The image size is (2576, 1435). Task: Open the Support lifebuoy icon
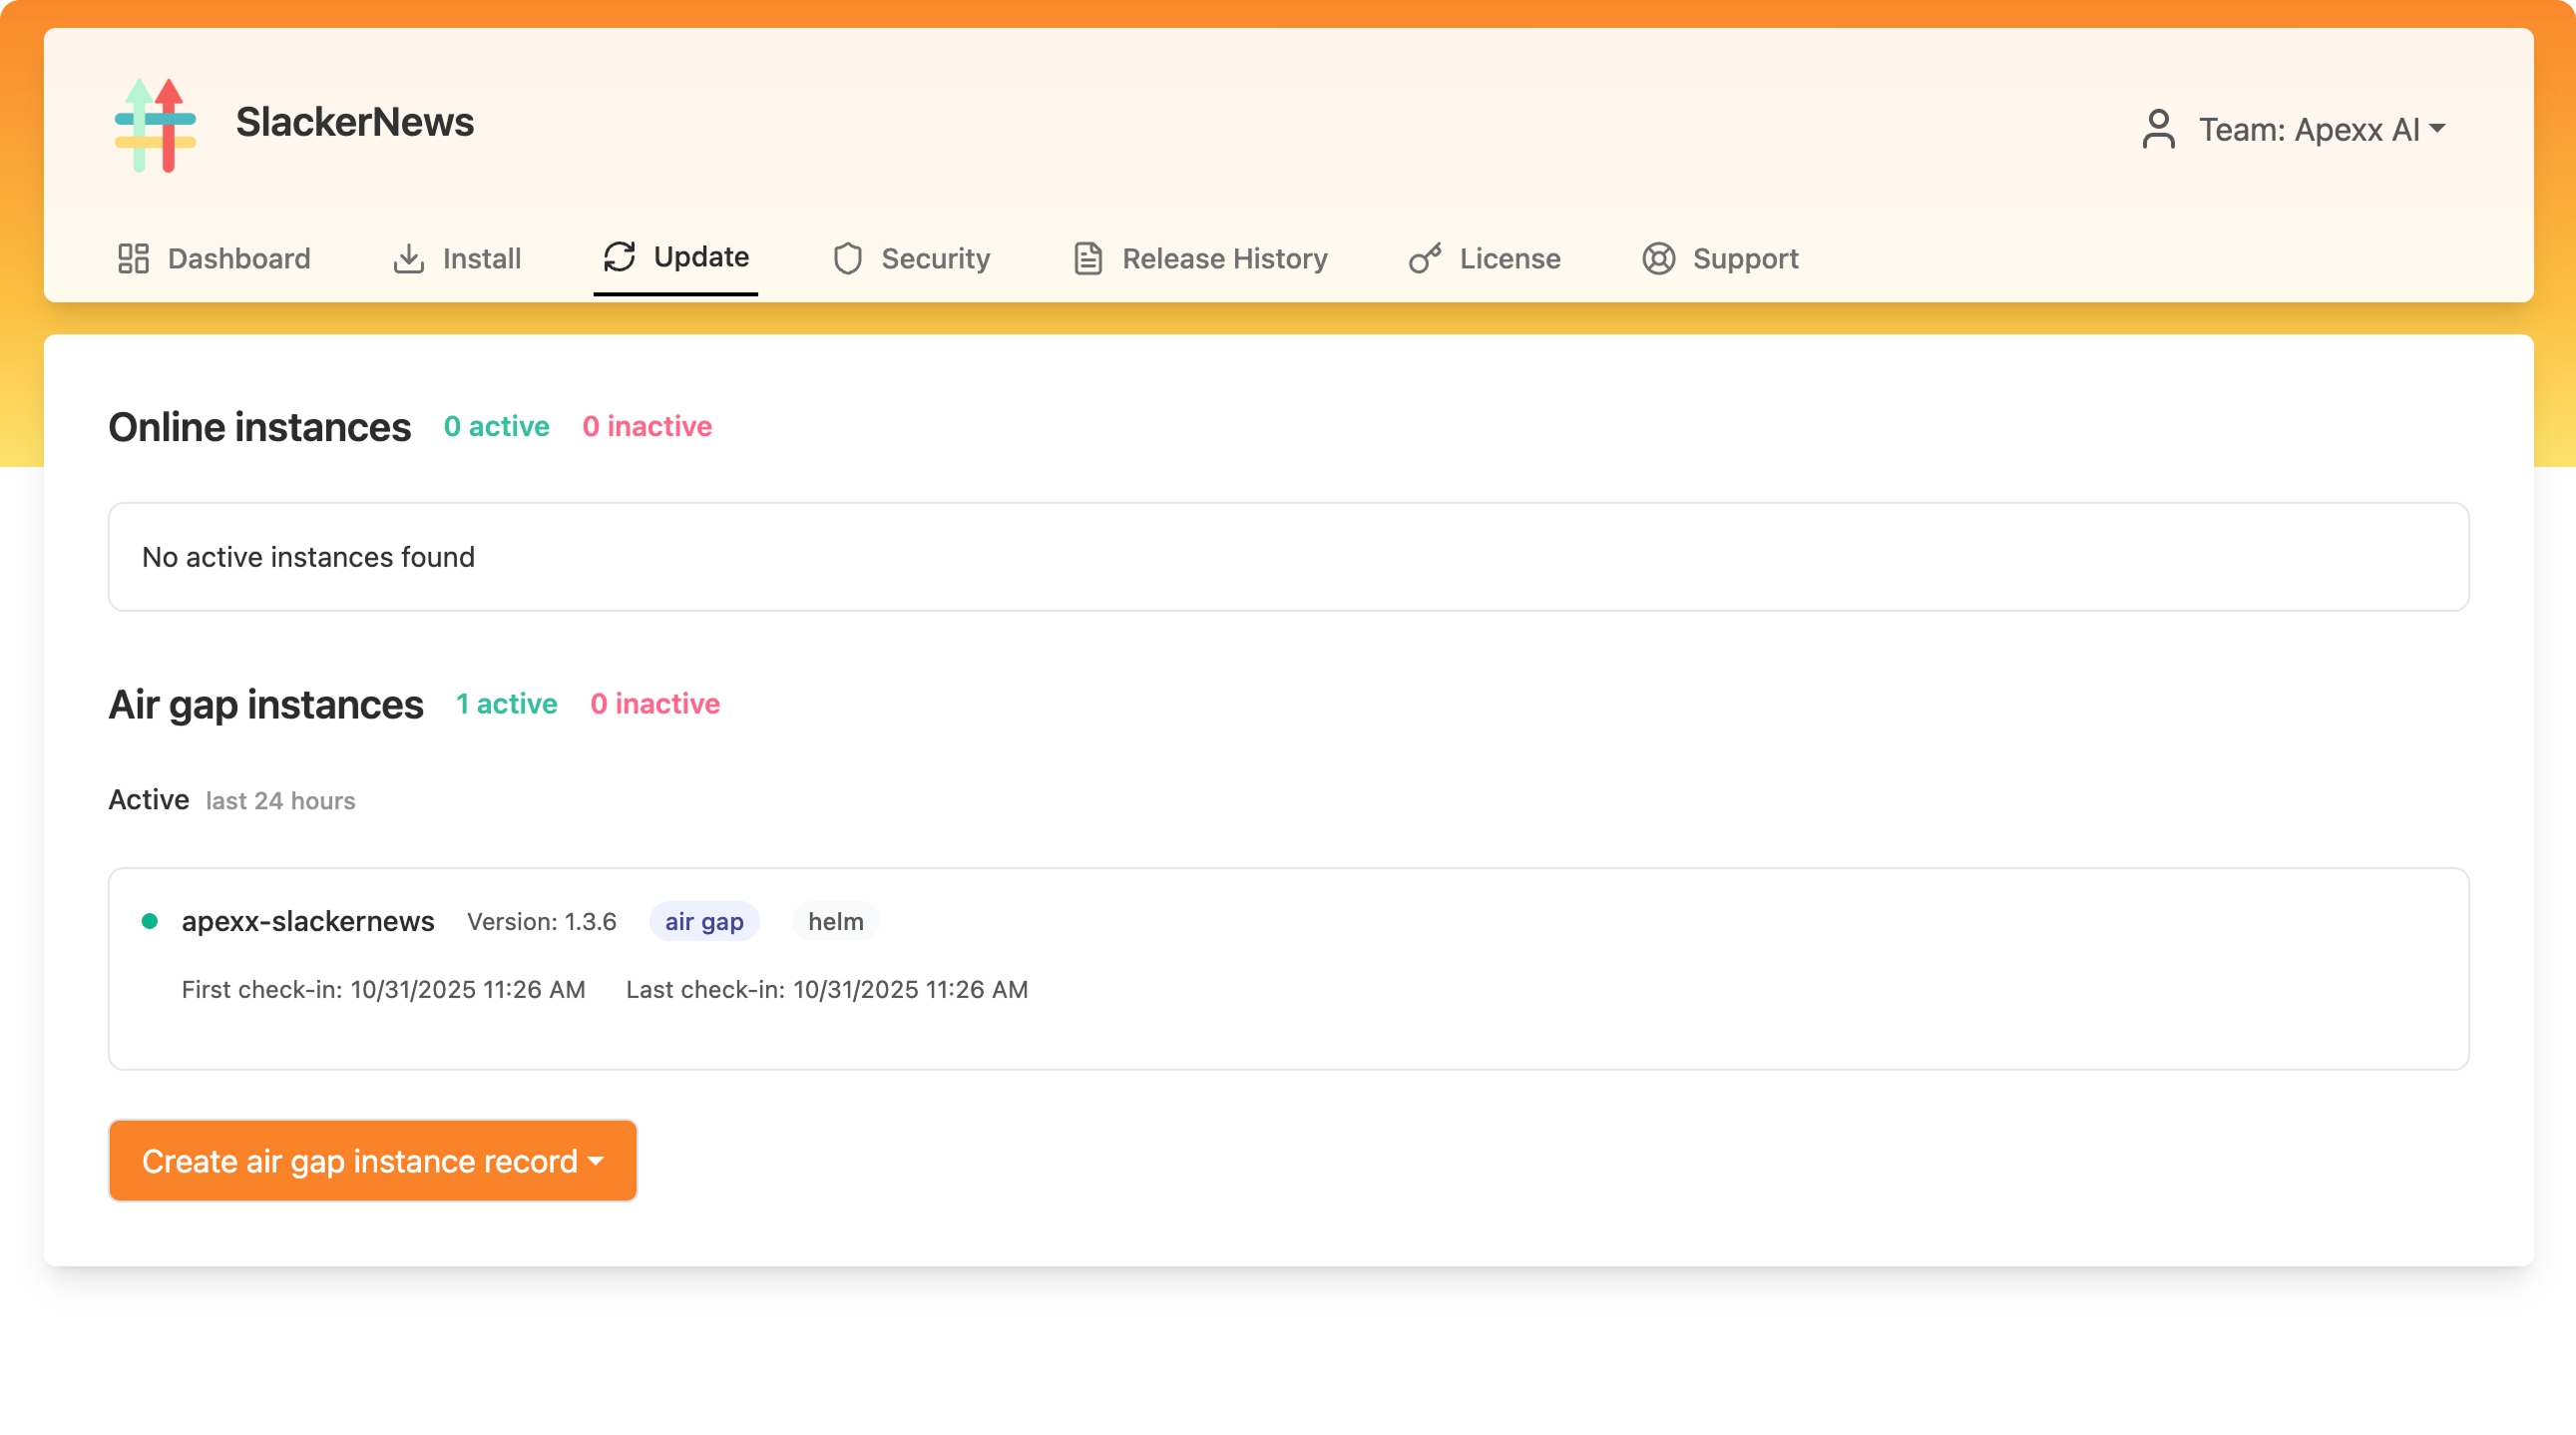pos(1658,258)
